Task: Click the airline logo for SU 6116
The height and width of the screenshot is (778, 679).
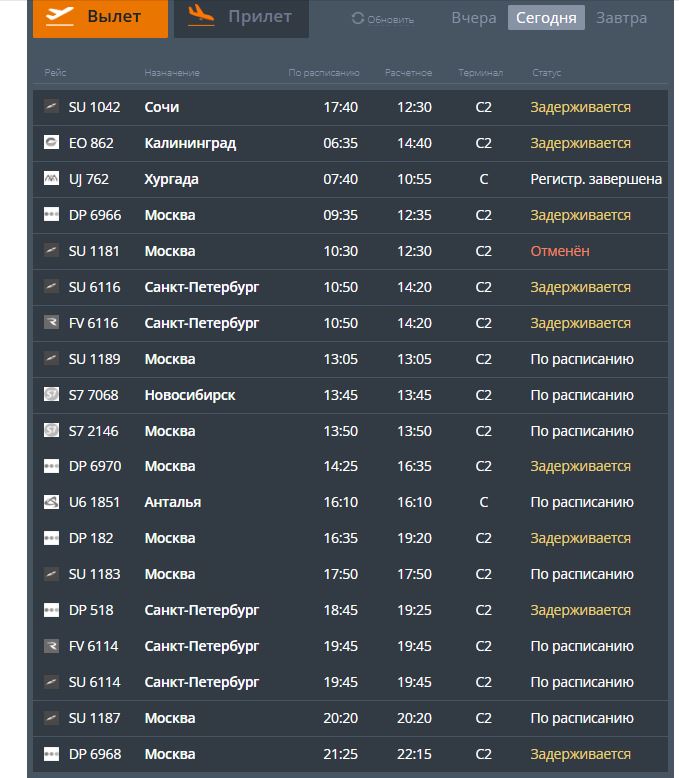Action: [x=51, y=286]
